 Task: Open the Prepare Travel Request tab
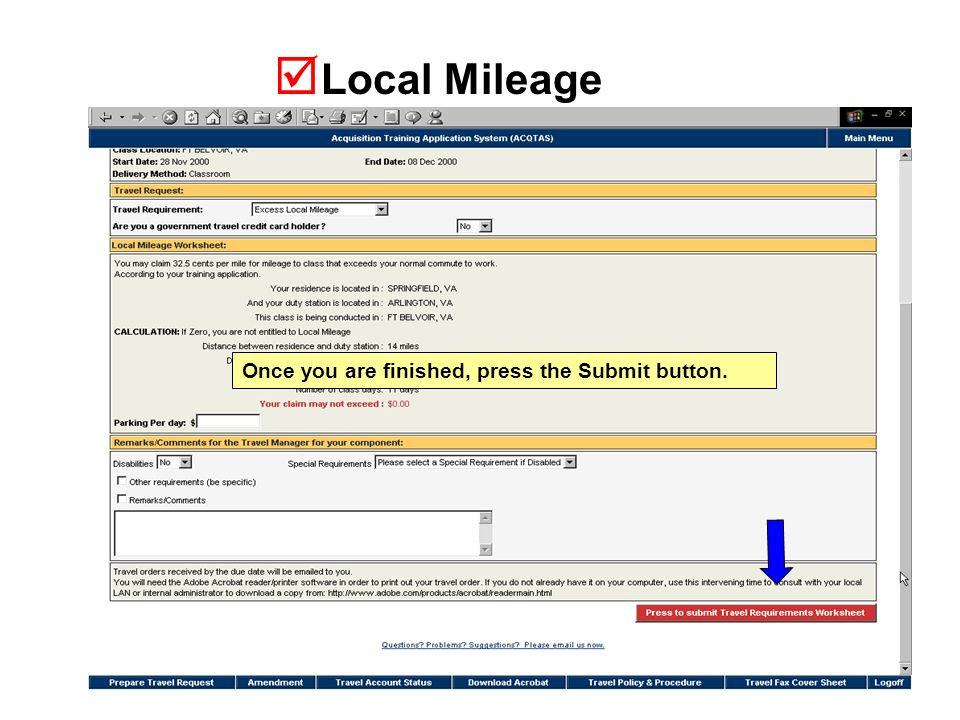pyautogui.click(x=161, y=682)
